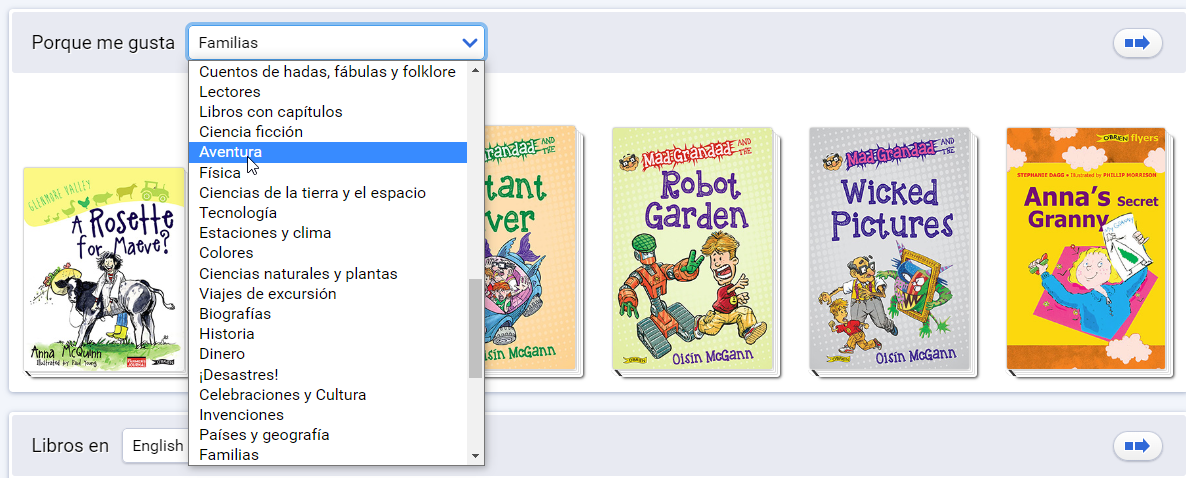1186x478 pixels.
Task: Choose Libros con capítulos option
Action: point(328,112)
